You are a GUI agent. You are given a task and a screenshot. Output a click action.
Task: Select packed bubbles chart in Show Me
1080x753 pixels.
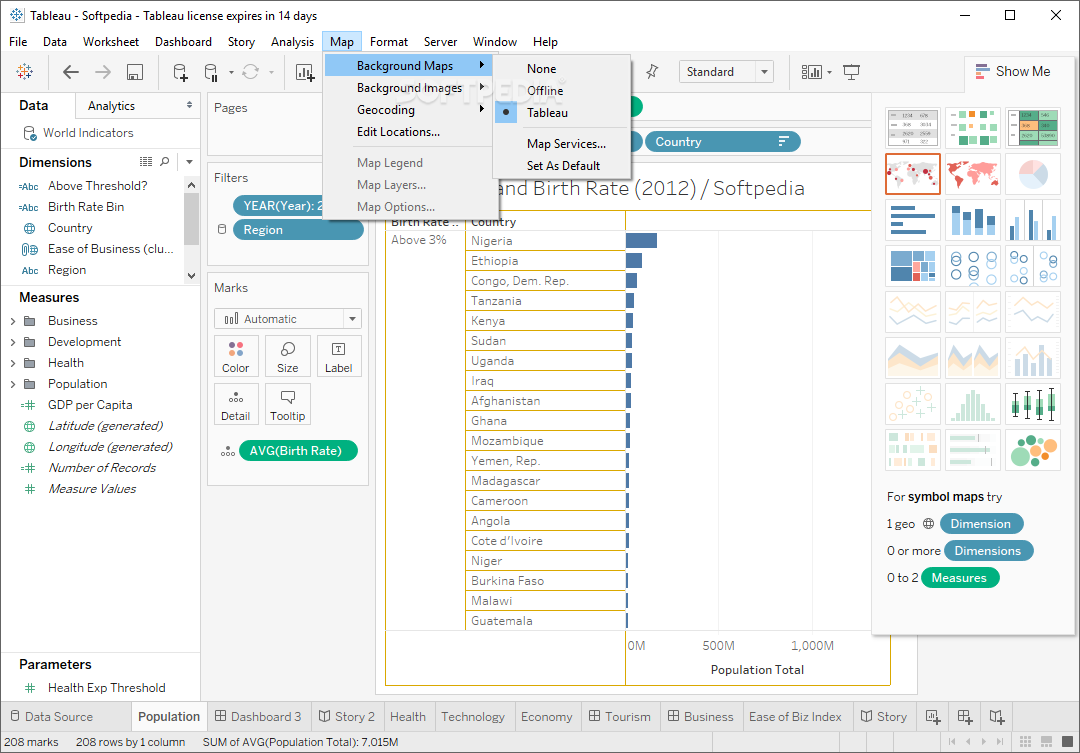click(1032, 450)
